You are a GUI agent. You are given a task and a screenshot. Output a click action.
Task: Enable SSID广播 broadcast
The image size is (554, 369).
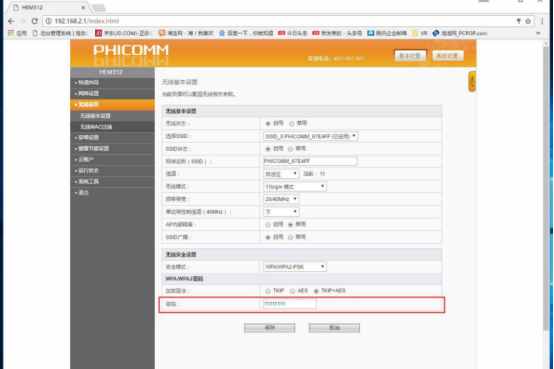coord(268,237)
